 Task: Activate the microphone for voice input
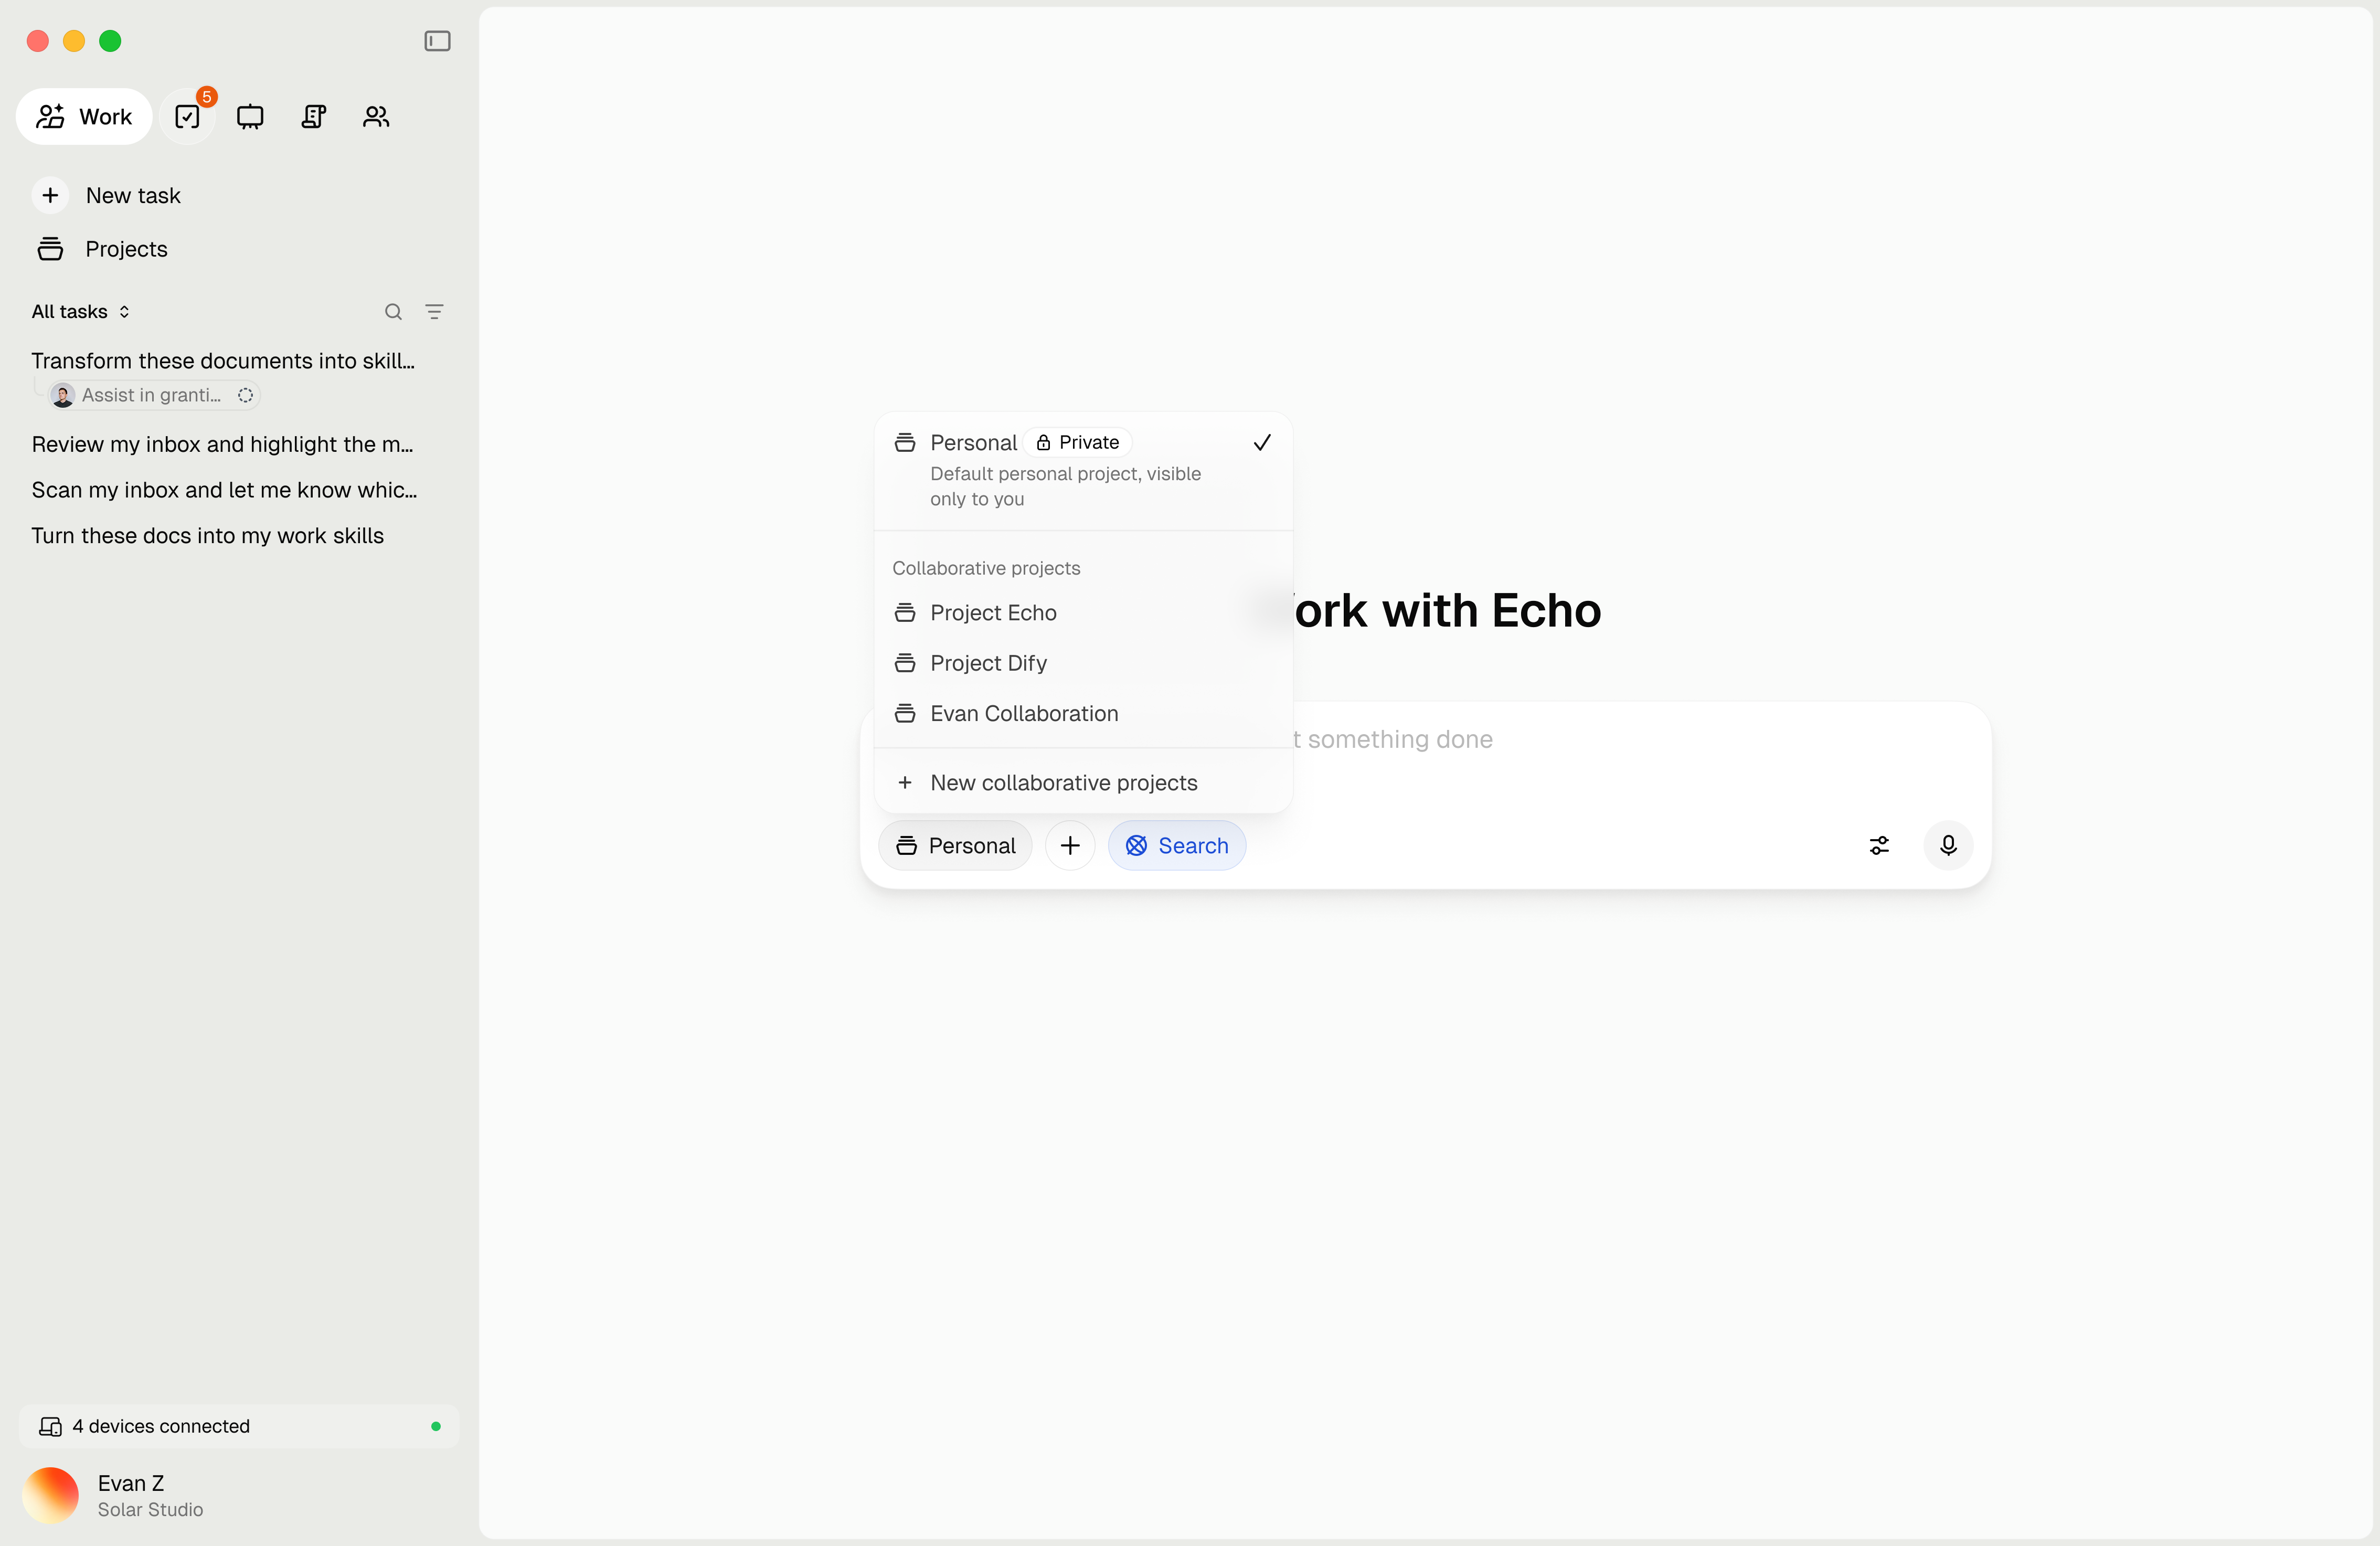(1947, 845)
